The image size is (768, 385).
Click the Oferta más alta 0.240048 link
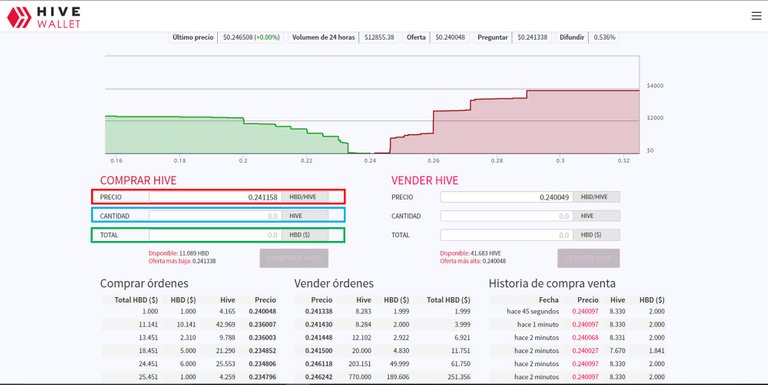pos(473,261)
